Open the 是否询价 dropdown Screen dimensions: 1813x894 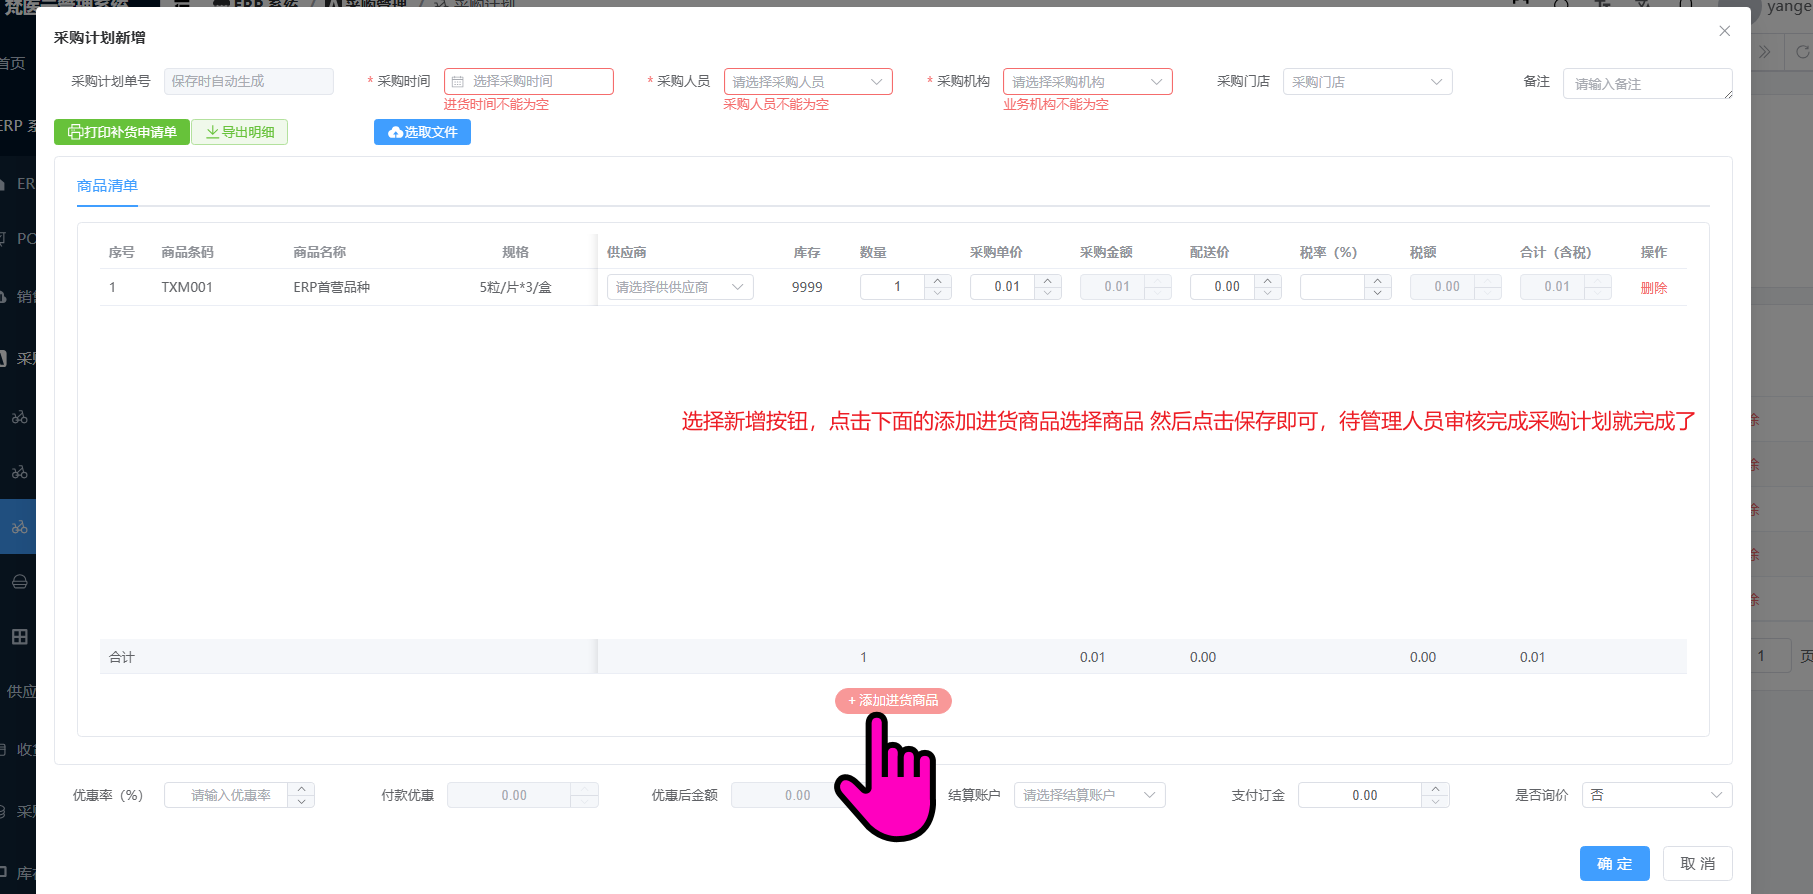pos(1656,795)
